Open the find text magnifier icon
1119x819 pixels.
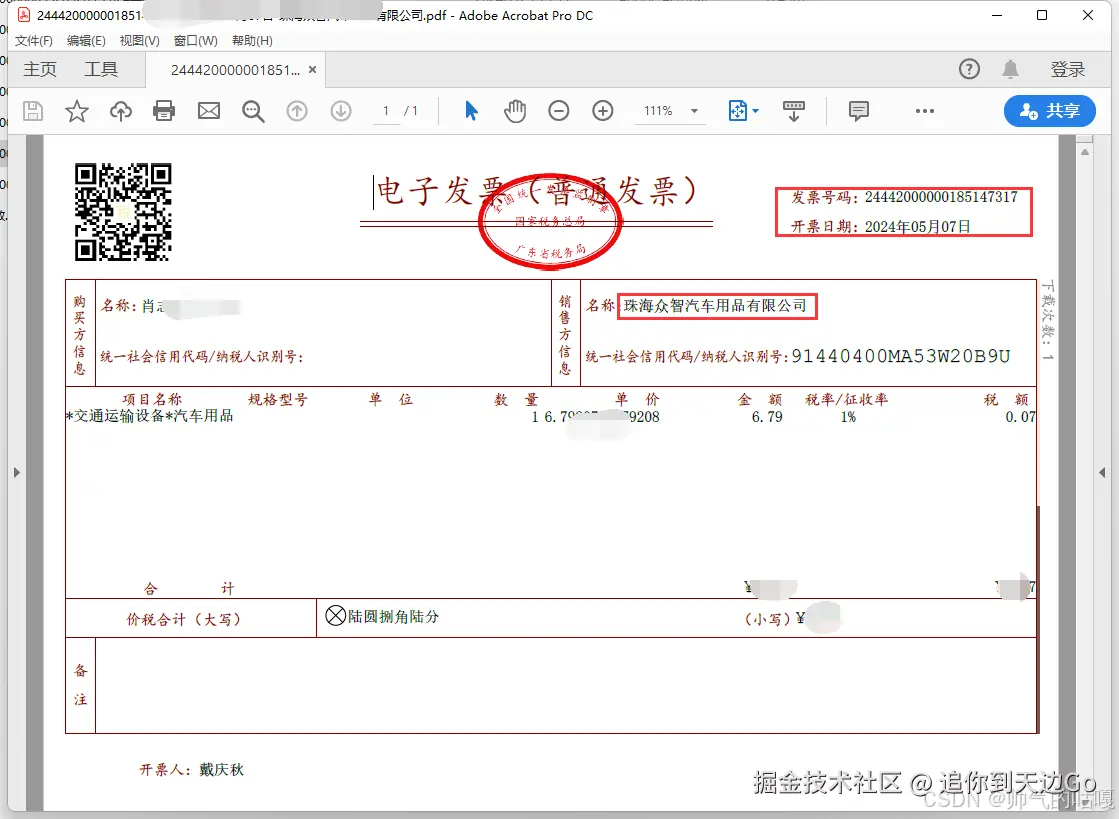253,111
